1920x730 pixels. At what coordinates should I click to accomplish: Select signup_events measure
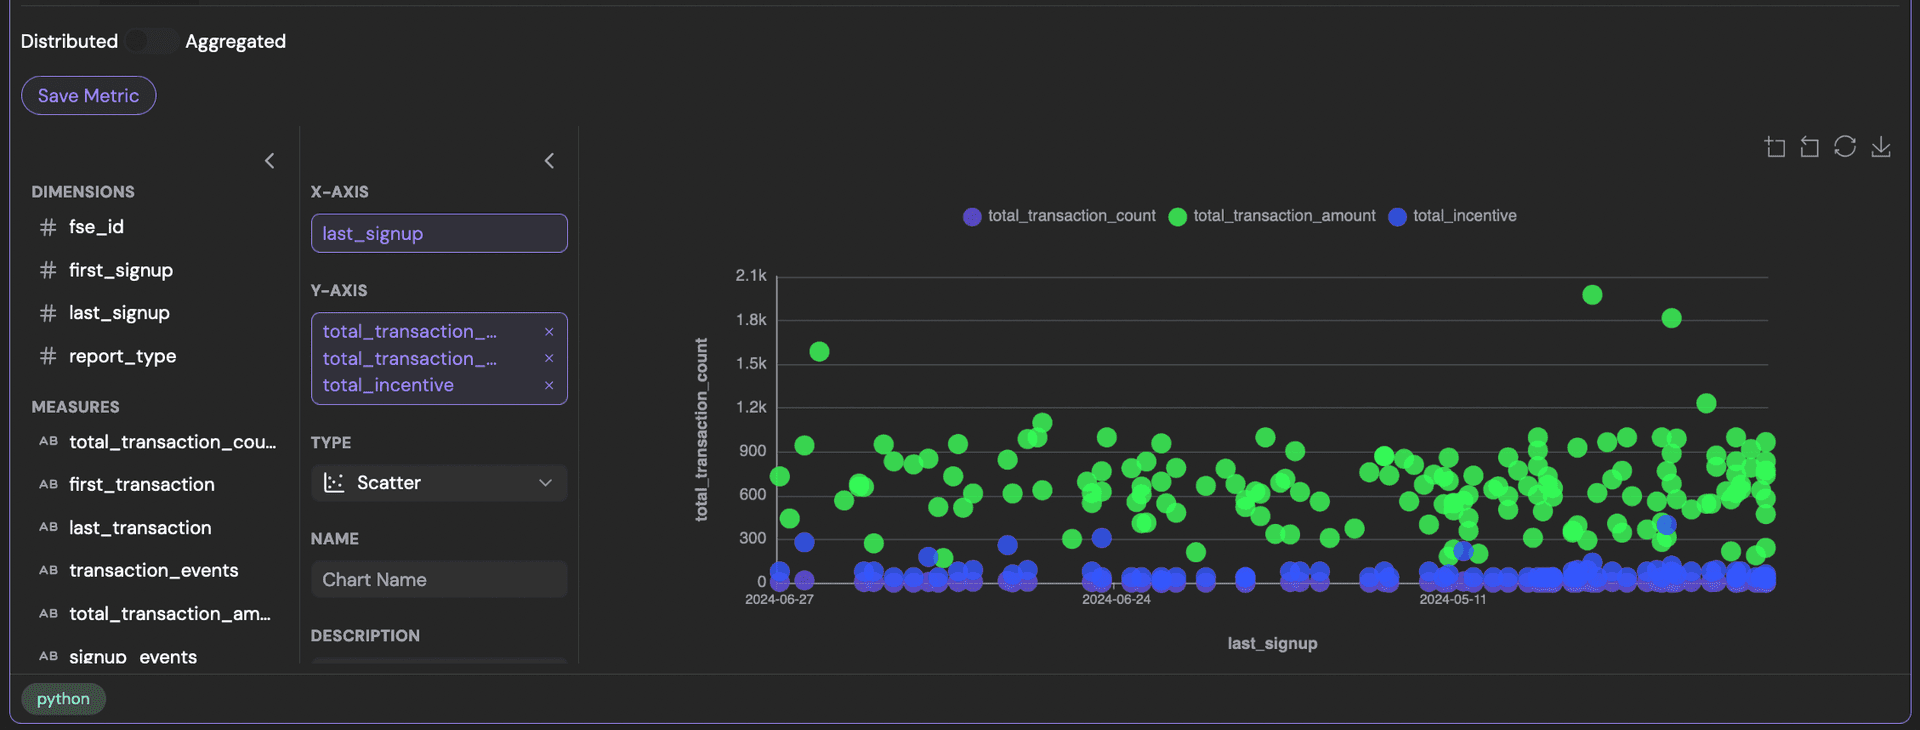[x=132, y=656]
